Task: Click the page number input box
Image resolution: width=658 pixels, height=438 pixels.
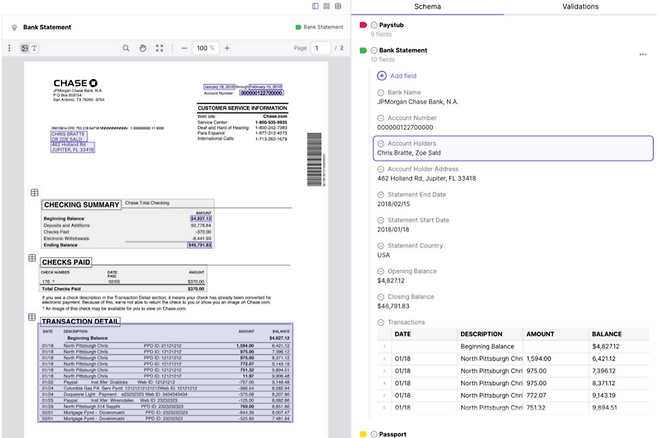Action: point(320,48)
